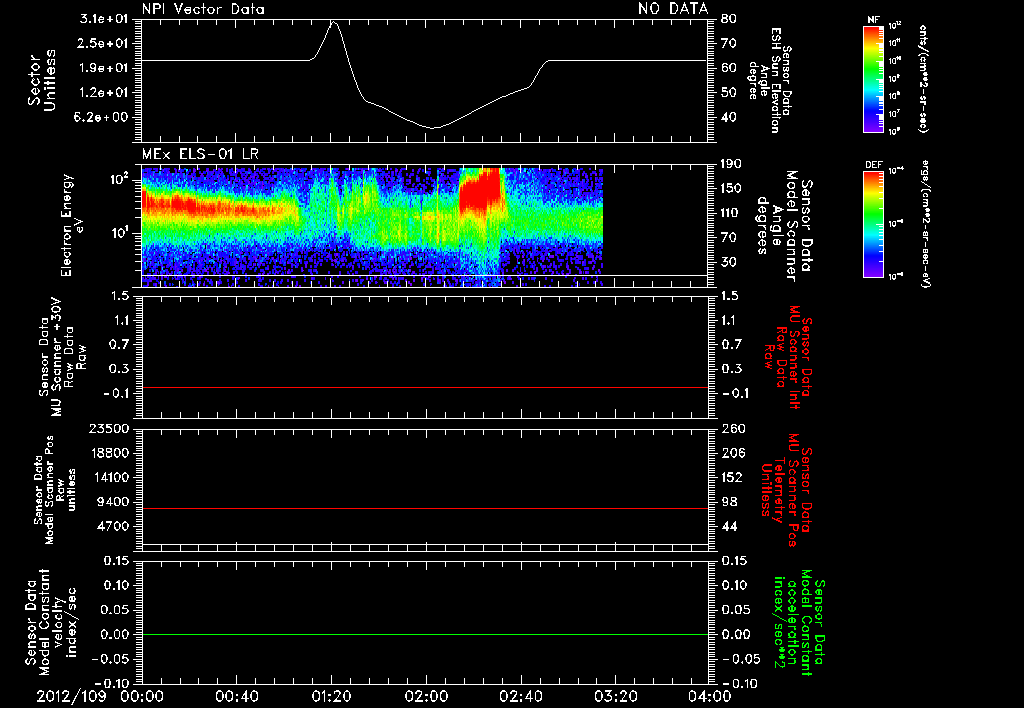Select the "NPI Vector Data" panel title
Viewport: 1024px width, 708px height.
203,8
